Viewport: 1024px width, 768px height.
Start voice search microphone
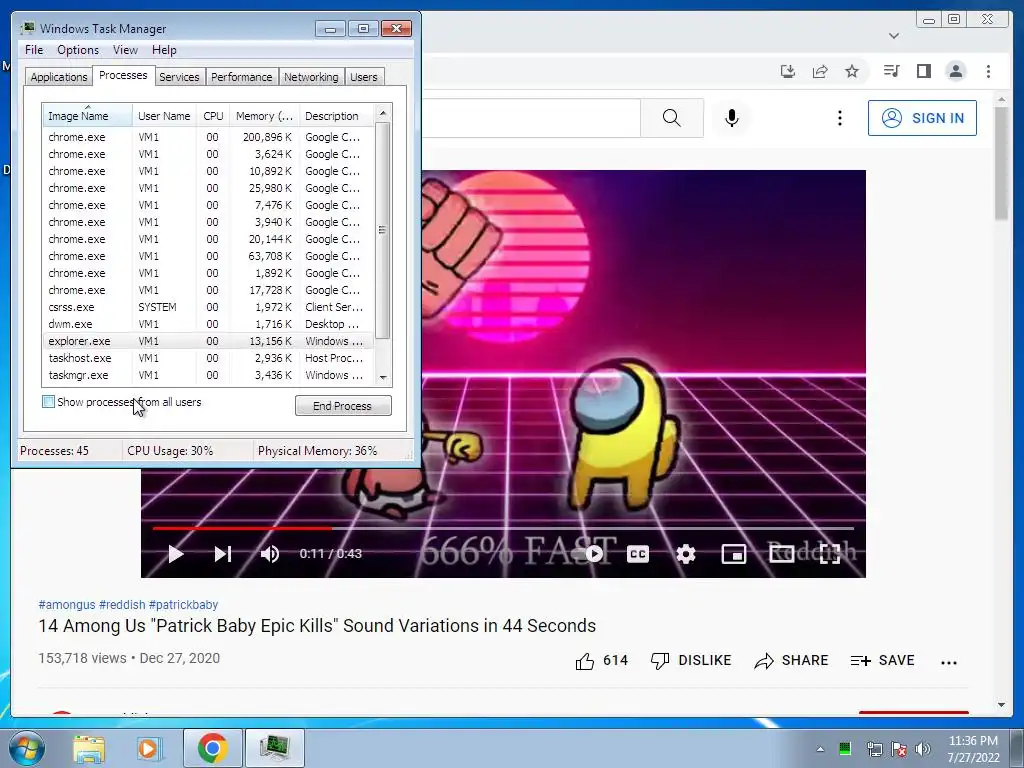[731, 118]
